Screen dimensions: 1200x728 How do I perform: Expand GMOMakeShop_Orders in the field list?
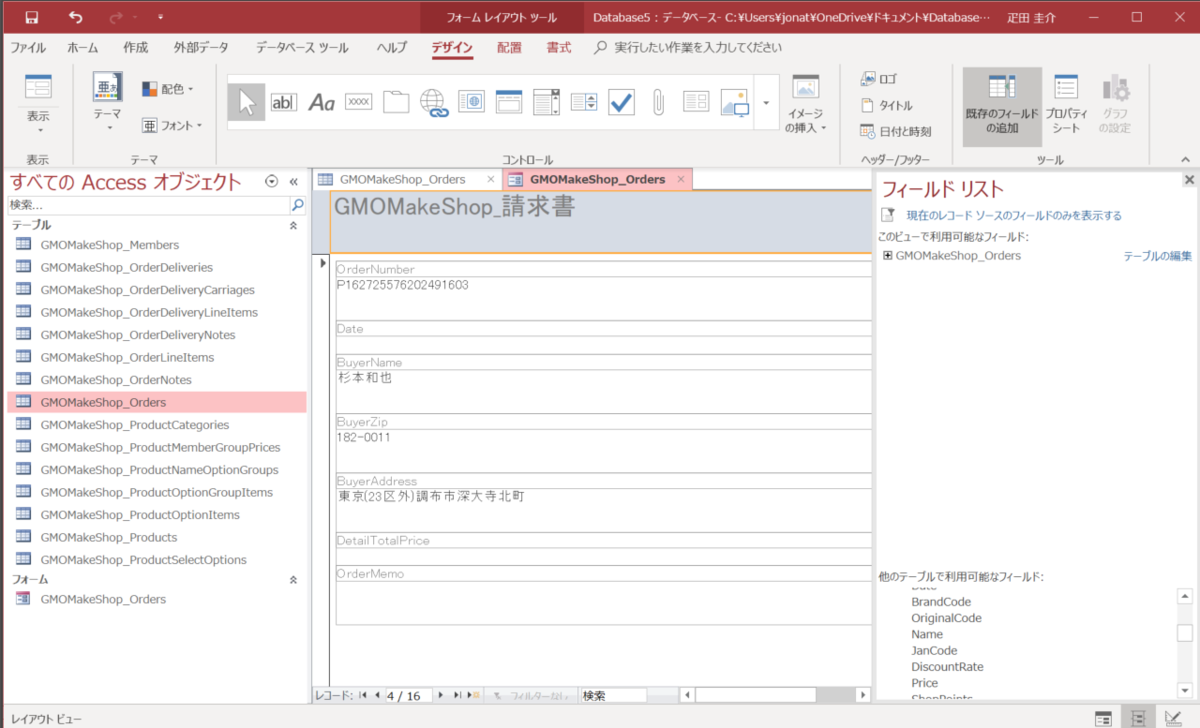(x=888, y=255)
